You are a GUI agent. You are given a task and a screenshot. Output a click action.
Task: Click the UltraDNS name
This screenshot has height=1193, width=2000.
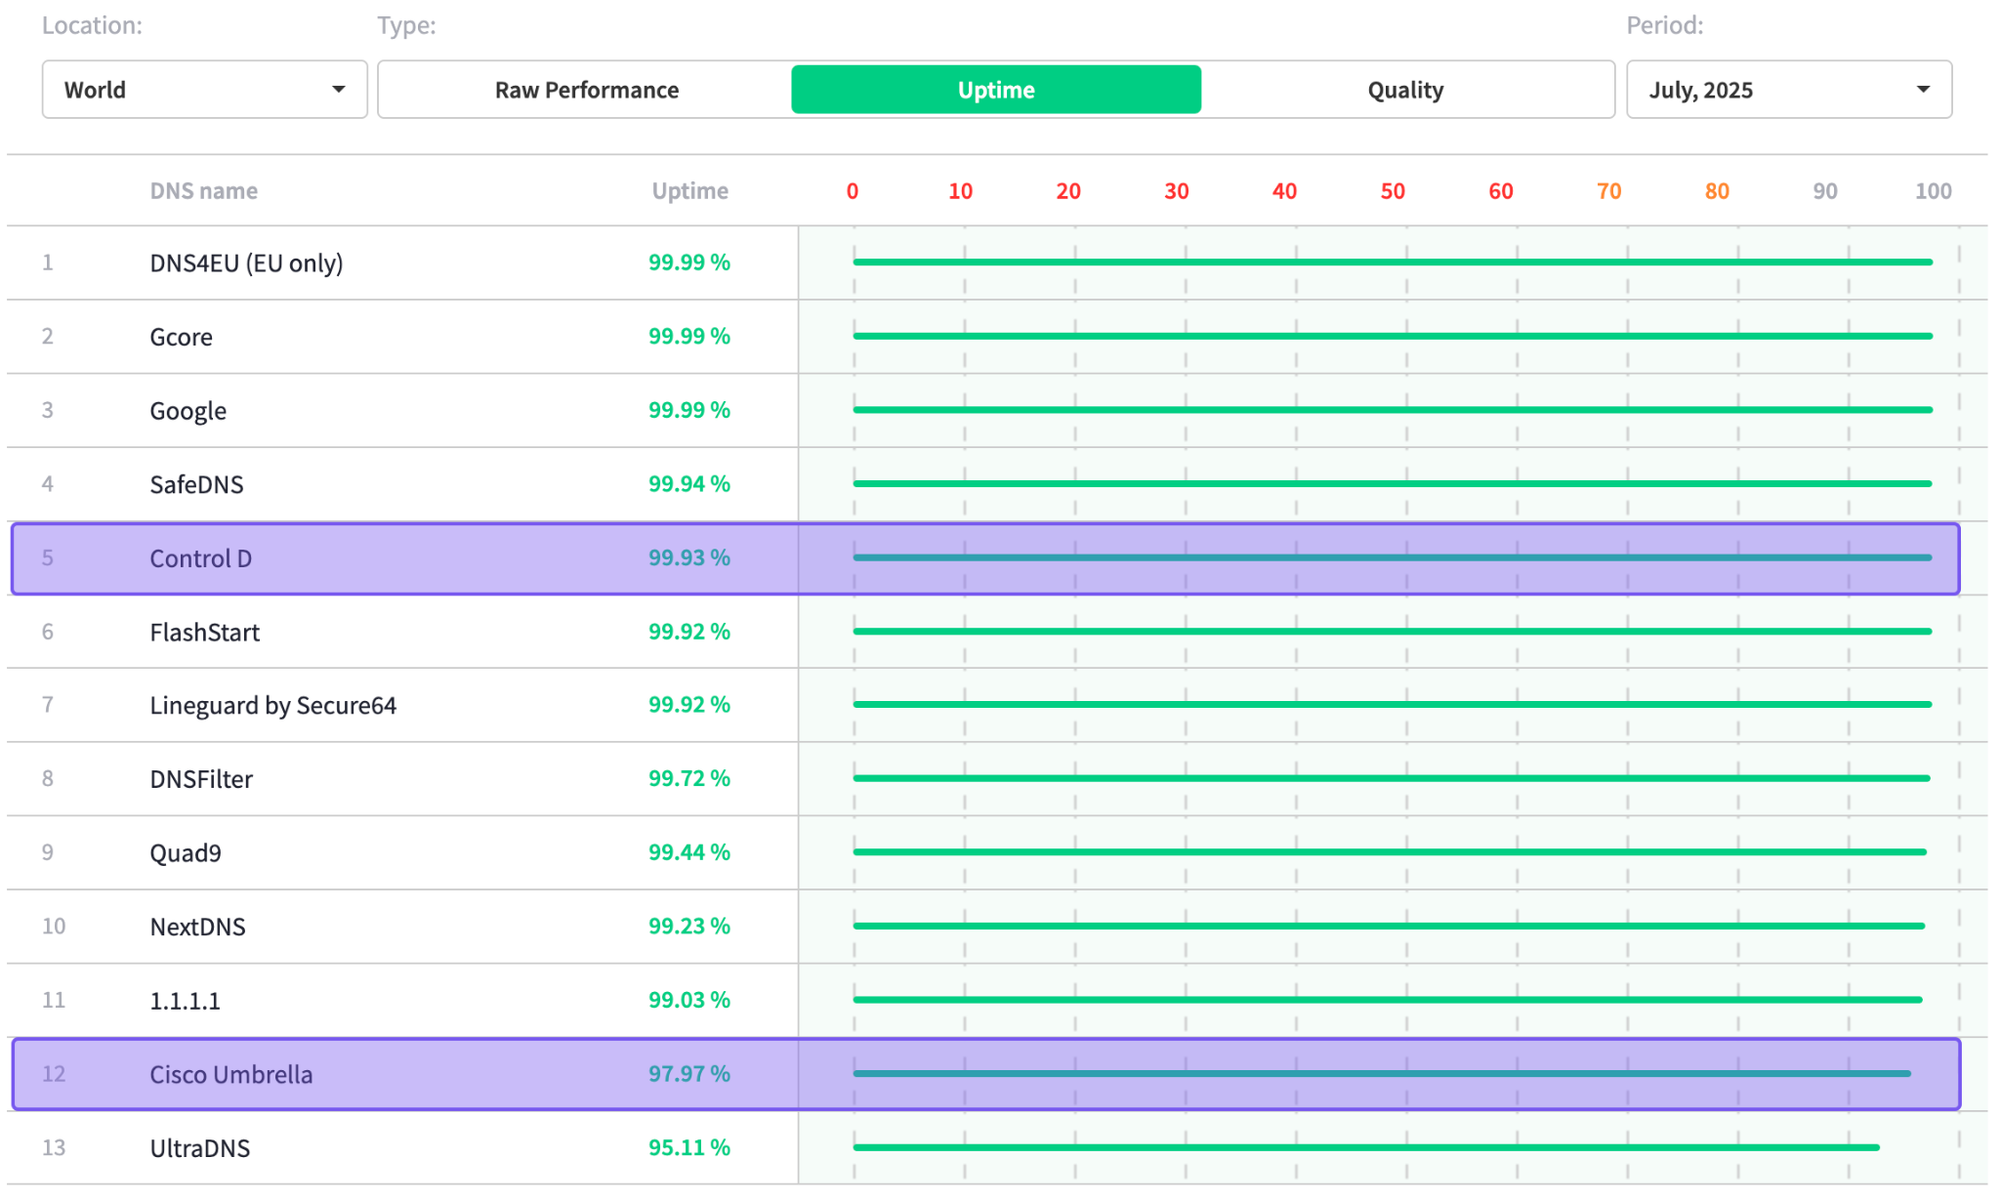pos(200,1148)
